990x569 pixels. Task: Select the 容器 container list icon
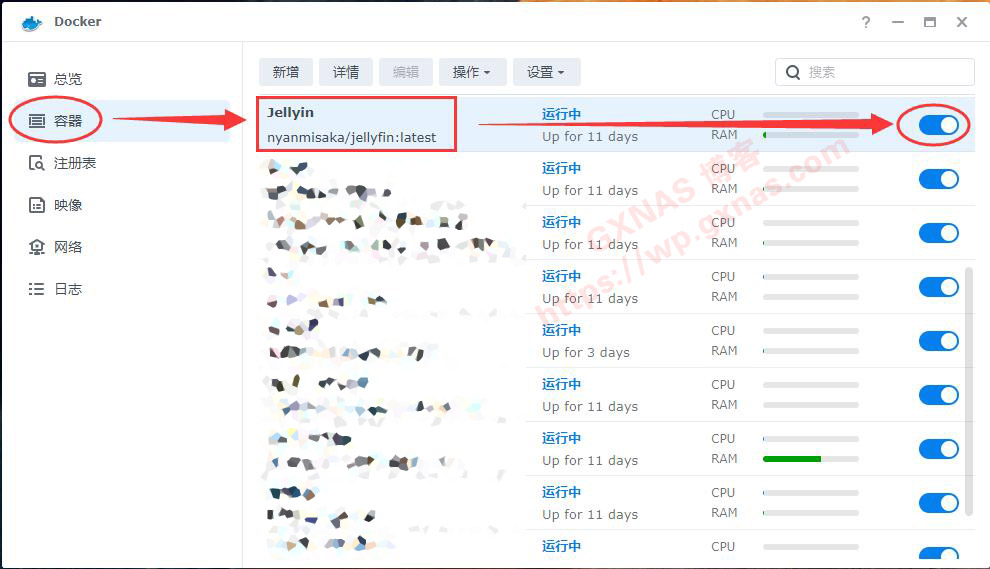point(37,121)
